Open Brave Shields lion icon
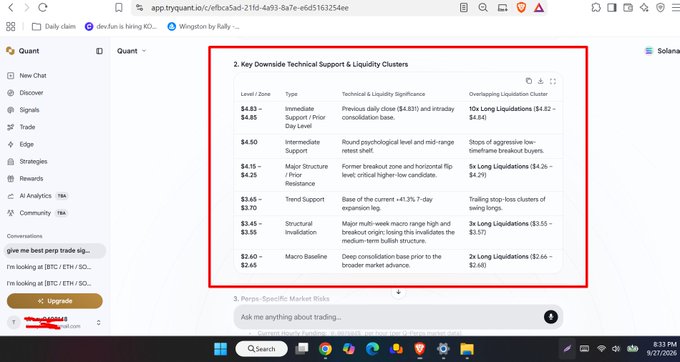 tap(521, 7)
